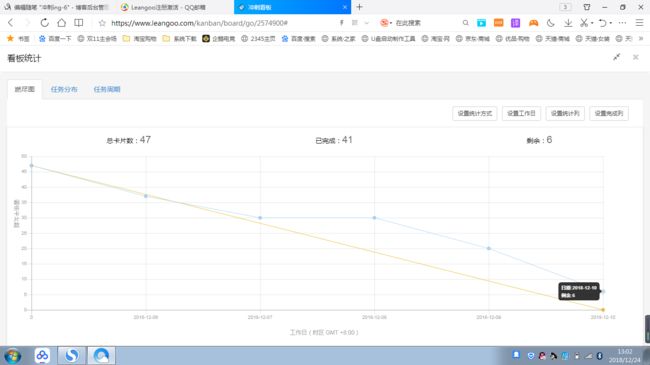The width and height of the screenshot is (650, 365).
Task: Open the game controller toolbar icon
Action: 533,23
